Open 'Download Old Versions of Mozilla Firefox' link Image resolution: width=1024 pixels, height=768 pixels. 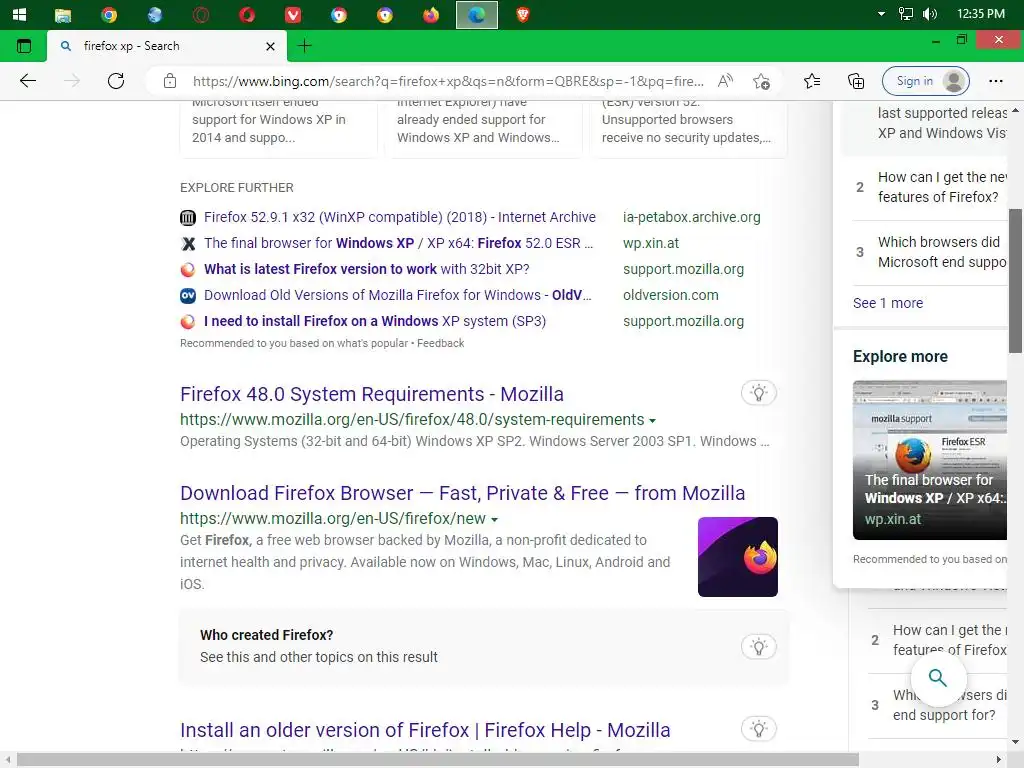pyautogui.click(x=398, y=295)
